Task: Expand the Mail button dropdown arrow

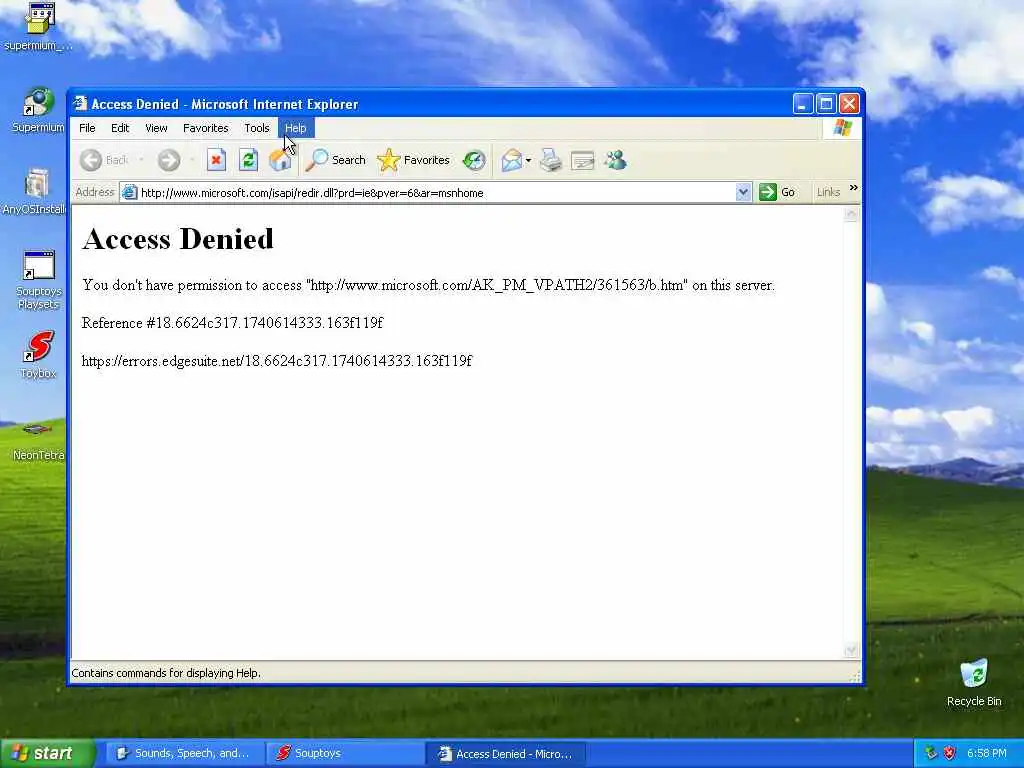Action: tap(528, 160)
